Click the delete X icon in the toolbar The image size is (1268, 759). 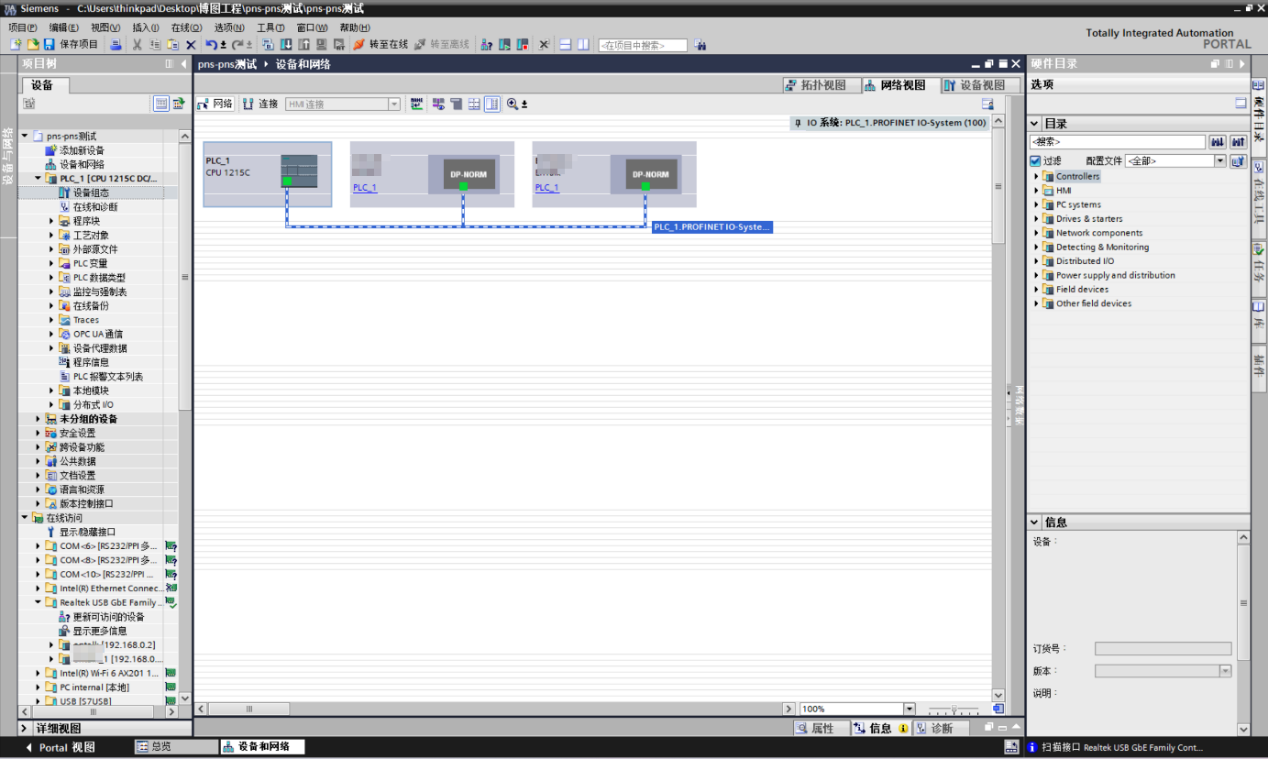(191, 45)
